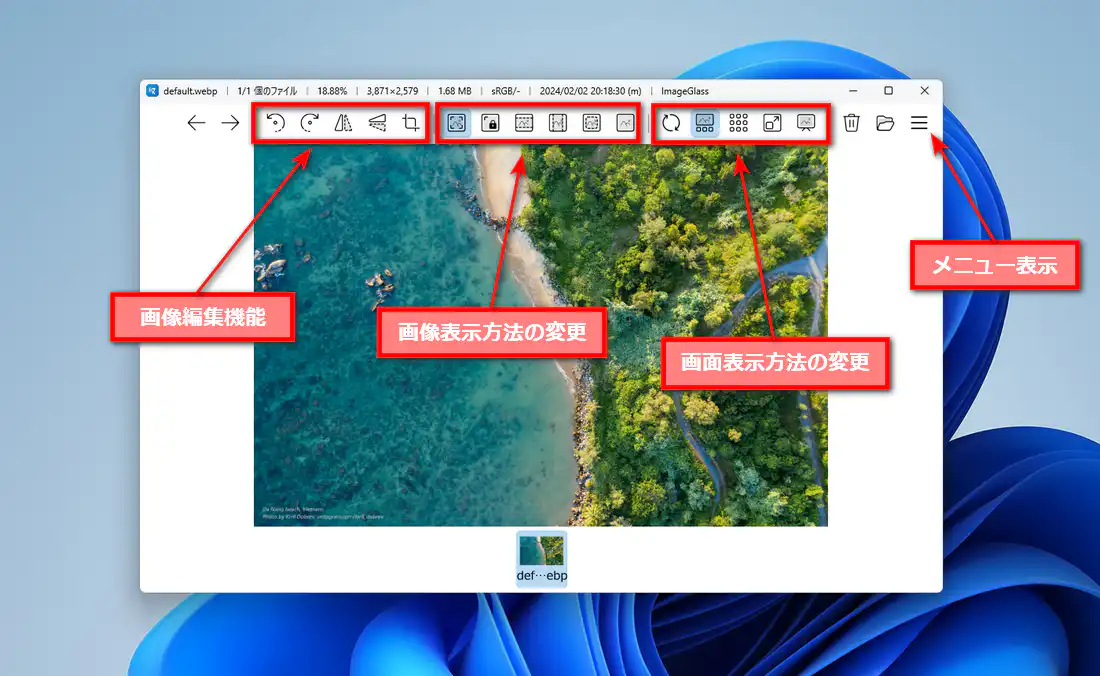Flip the image horizontally
Viewport: 1100px width, 676px height.
point(343,123)
